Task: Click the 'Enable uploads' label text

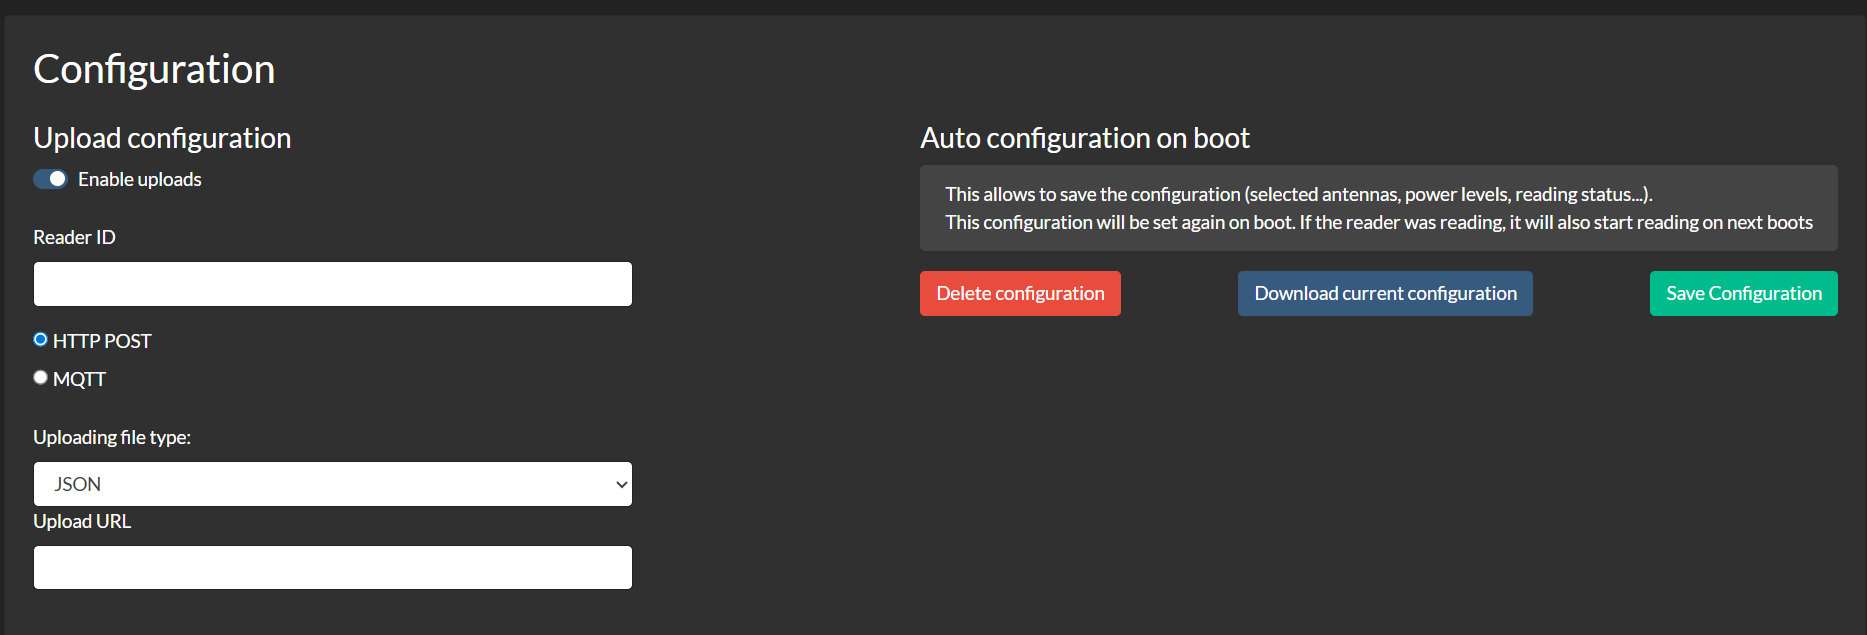Action: point(140,179)
